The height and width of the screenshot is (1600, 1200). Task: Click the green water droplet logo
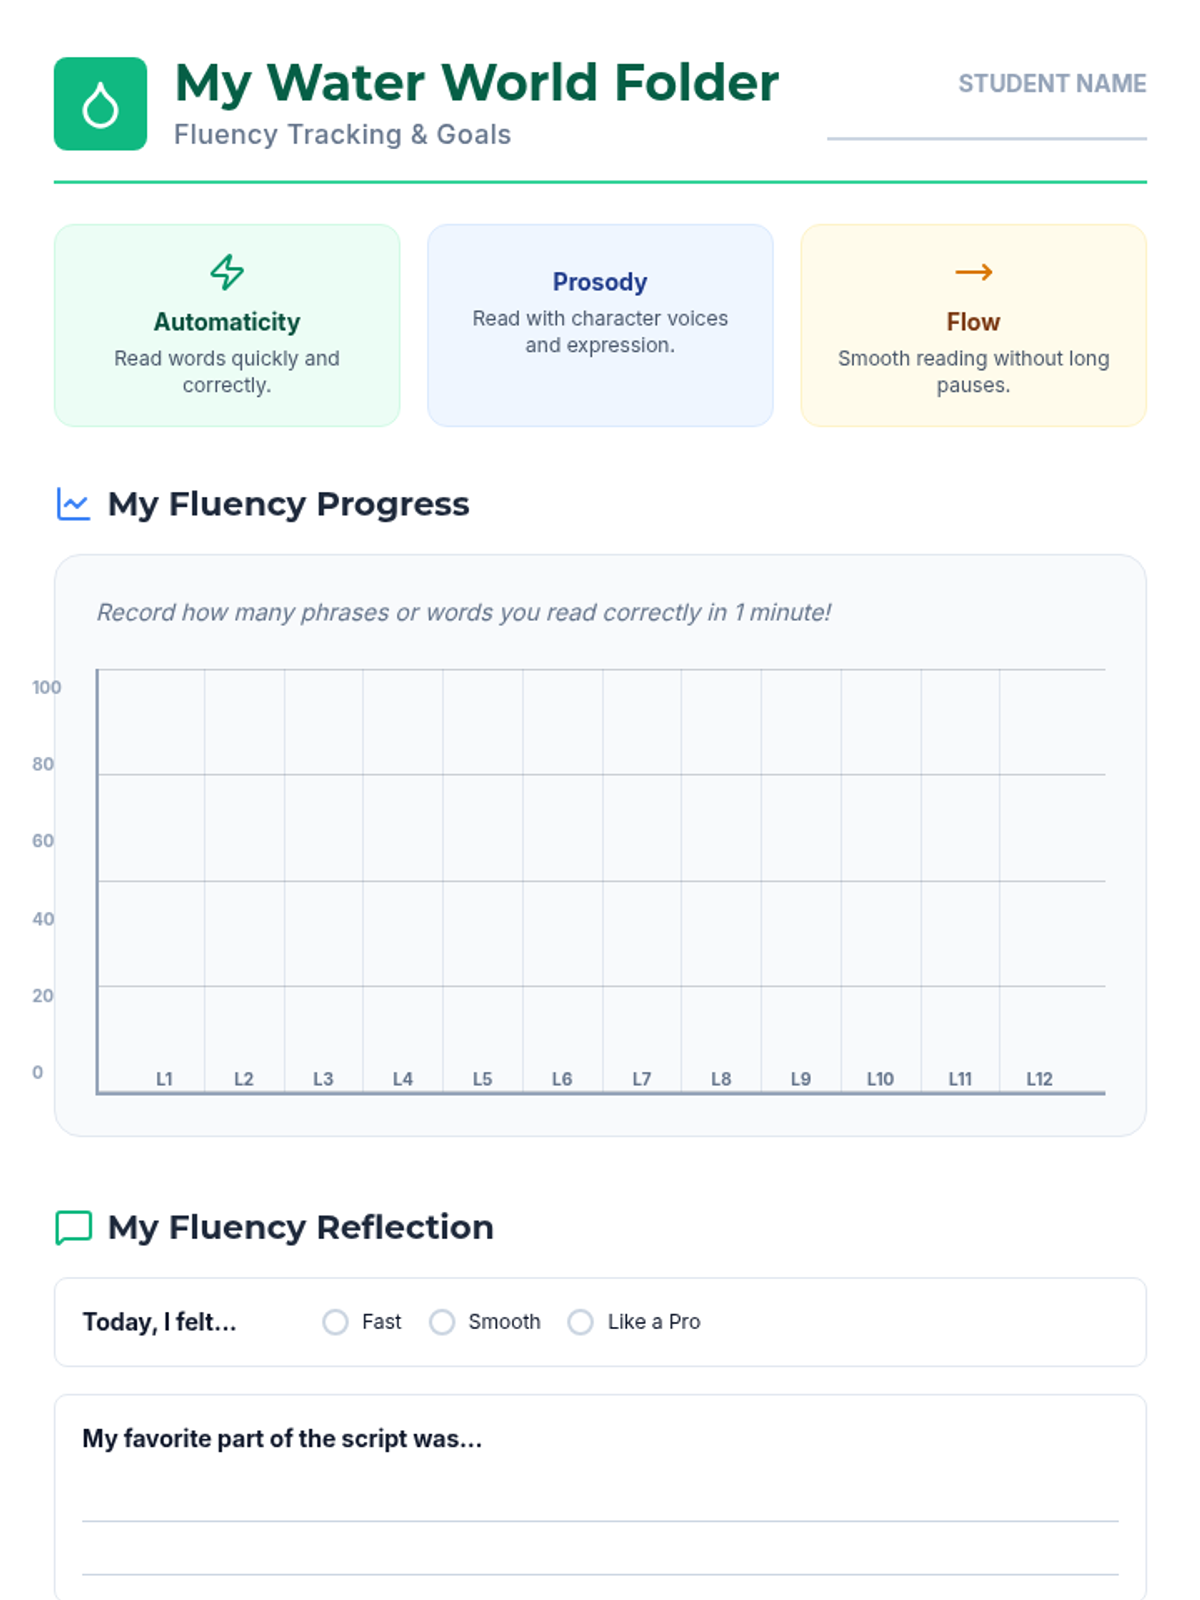100,104
